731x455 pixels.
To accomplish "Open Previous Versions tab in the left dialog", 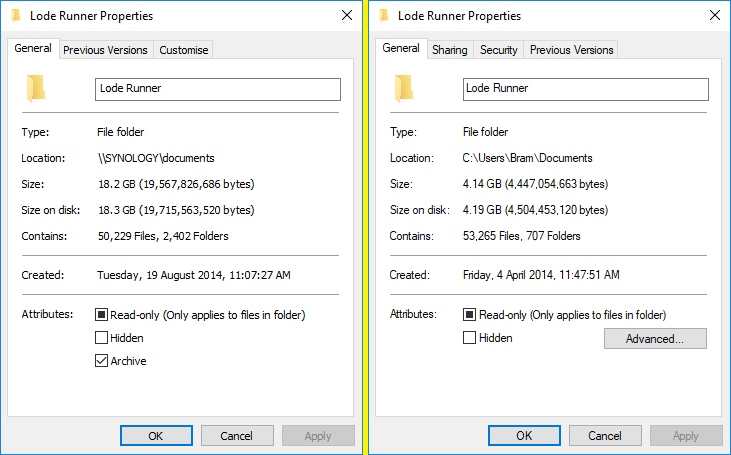I will [105, 50].
